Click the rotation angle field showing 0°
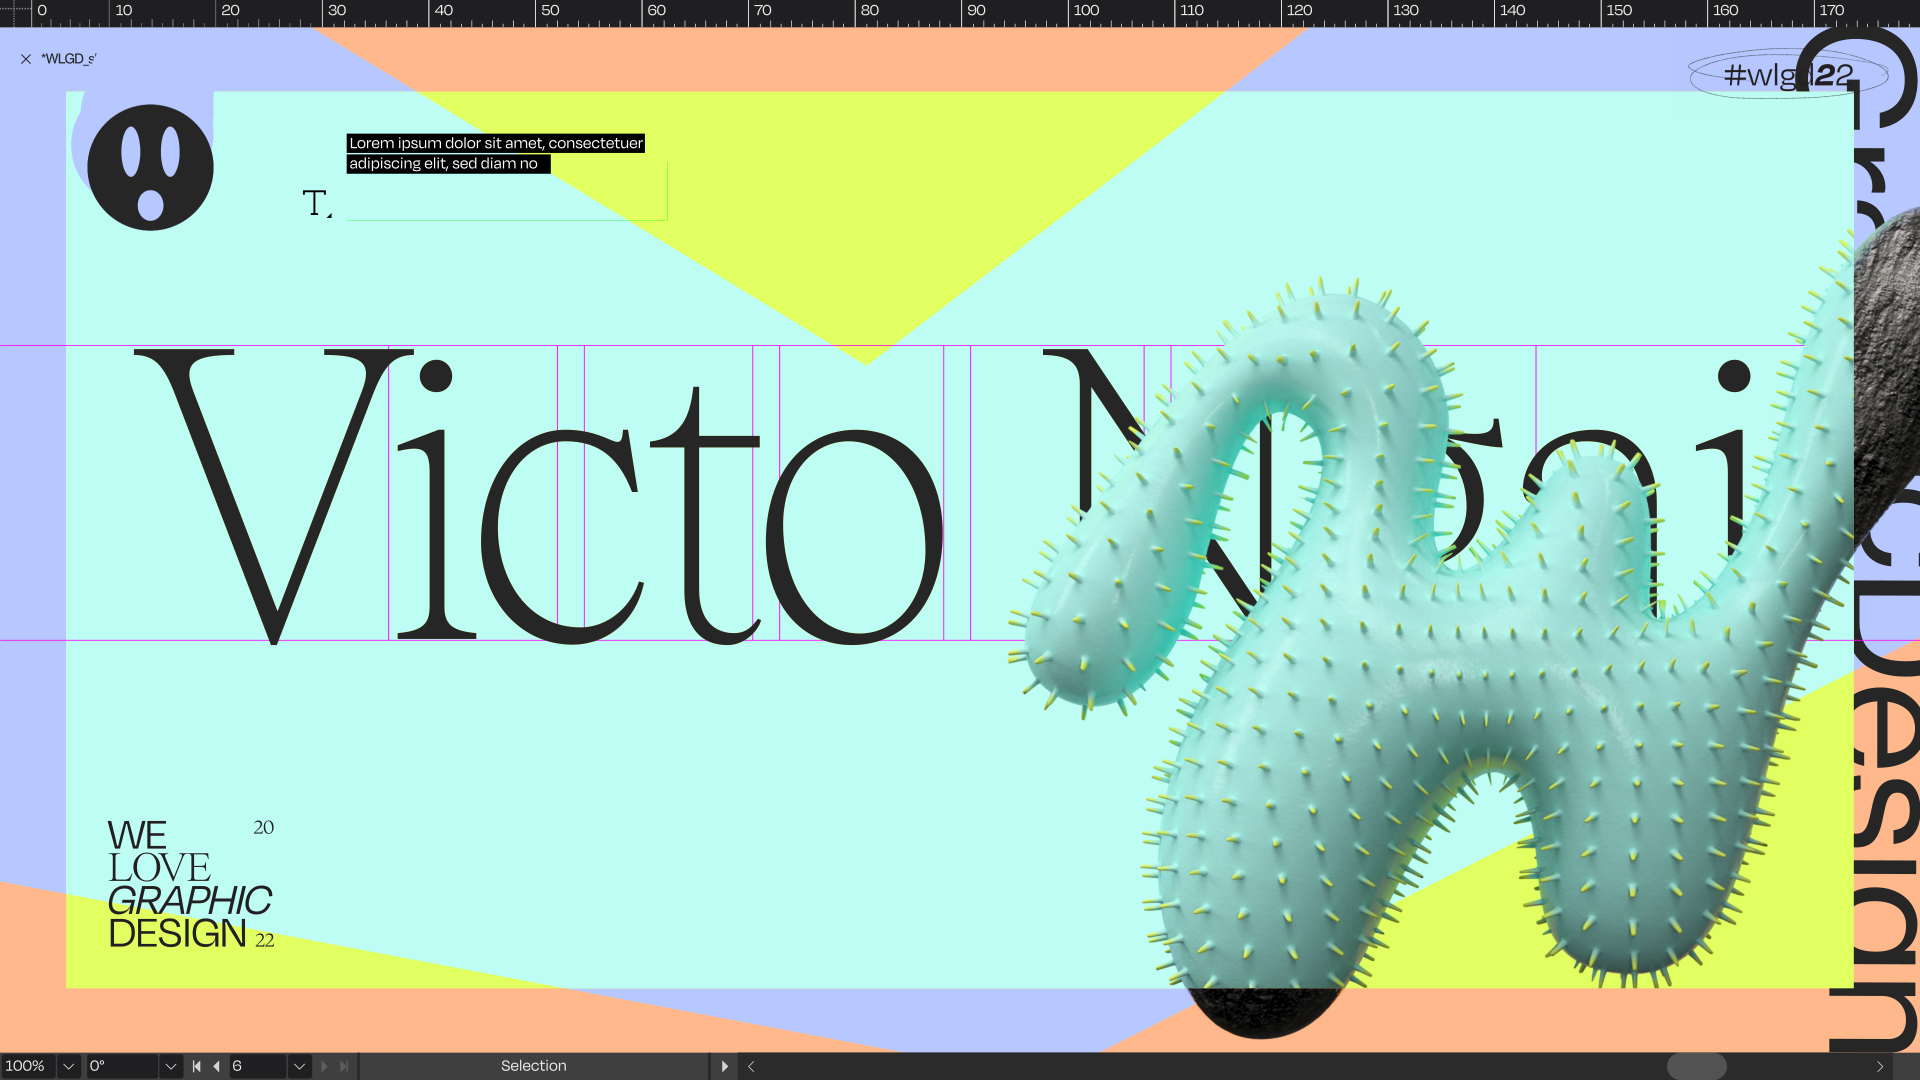This screenshot has height=1080, width=1920. click(121, 1066)
